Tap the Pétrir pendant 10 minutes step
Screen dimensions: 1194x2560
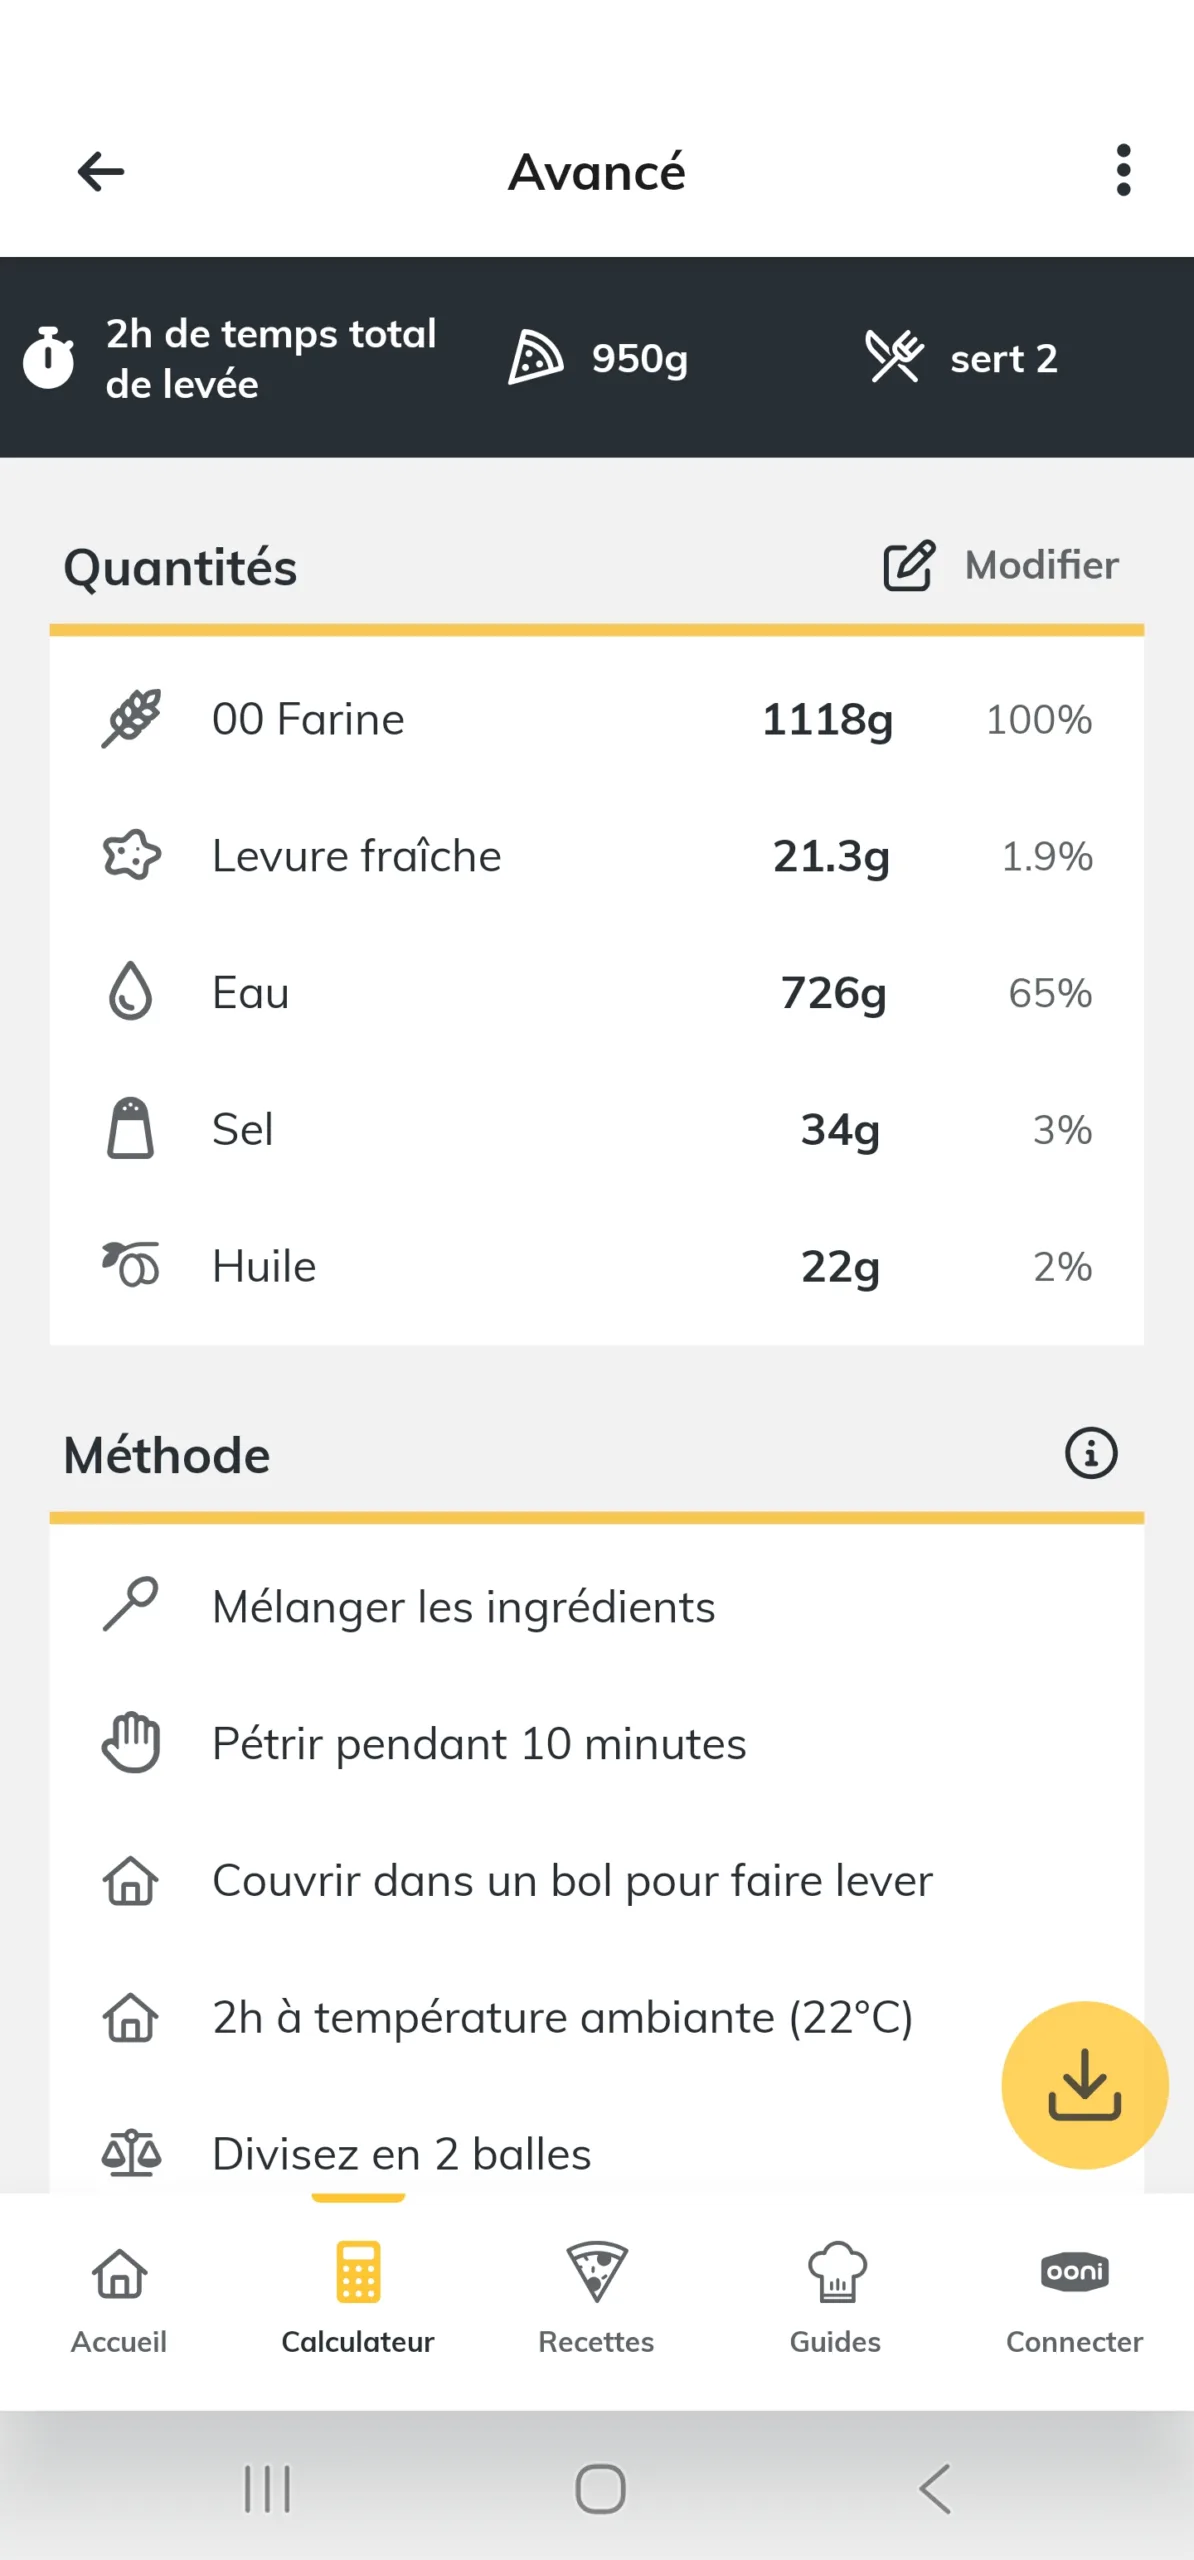(480, 1744)
